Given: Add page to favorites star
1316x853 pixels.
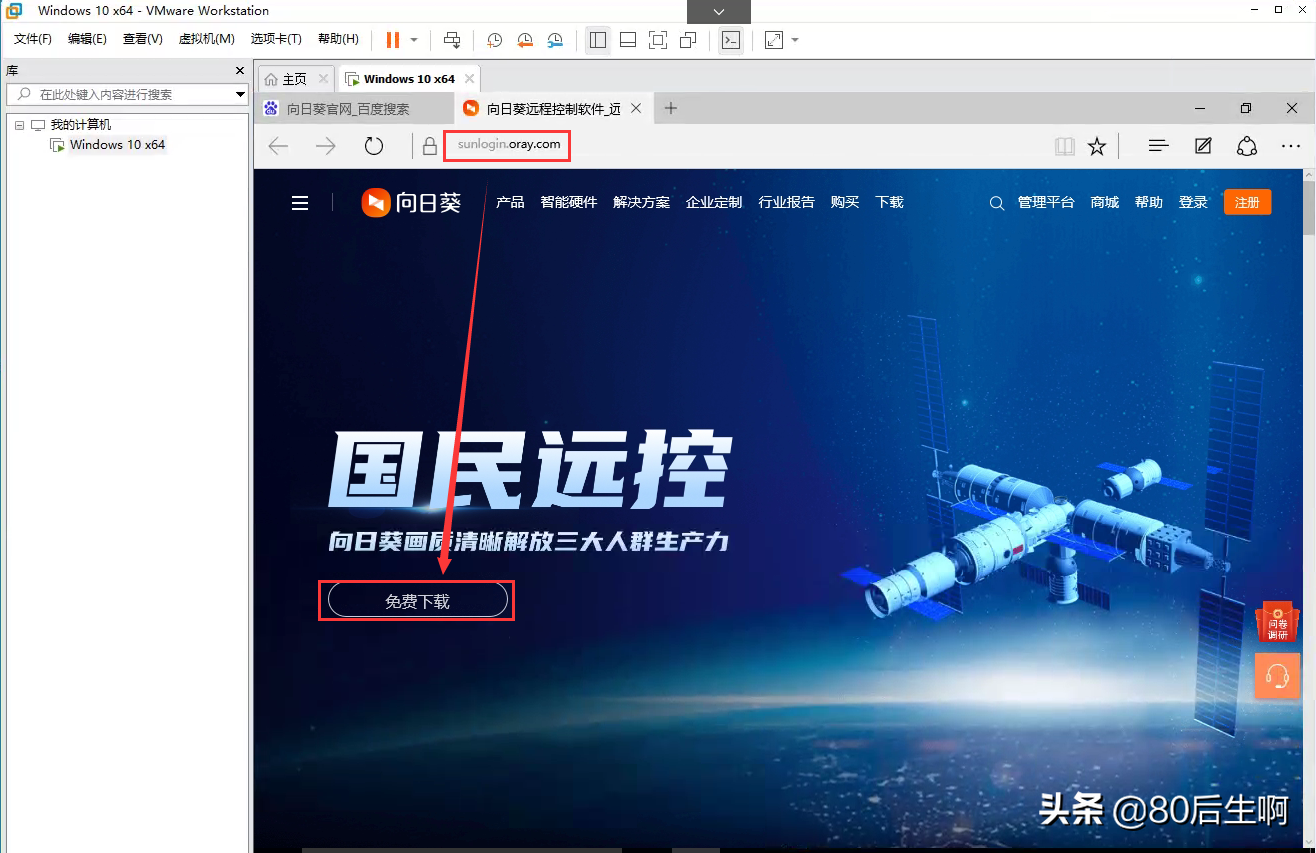Looking at the screenshot, I should pos(1097,146).
